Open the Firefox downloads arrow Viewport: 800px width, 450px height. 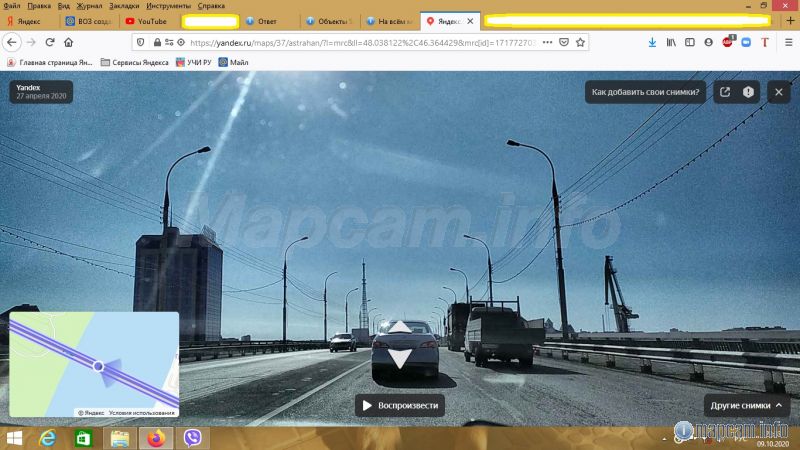(653, 42)
